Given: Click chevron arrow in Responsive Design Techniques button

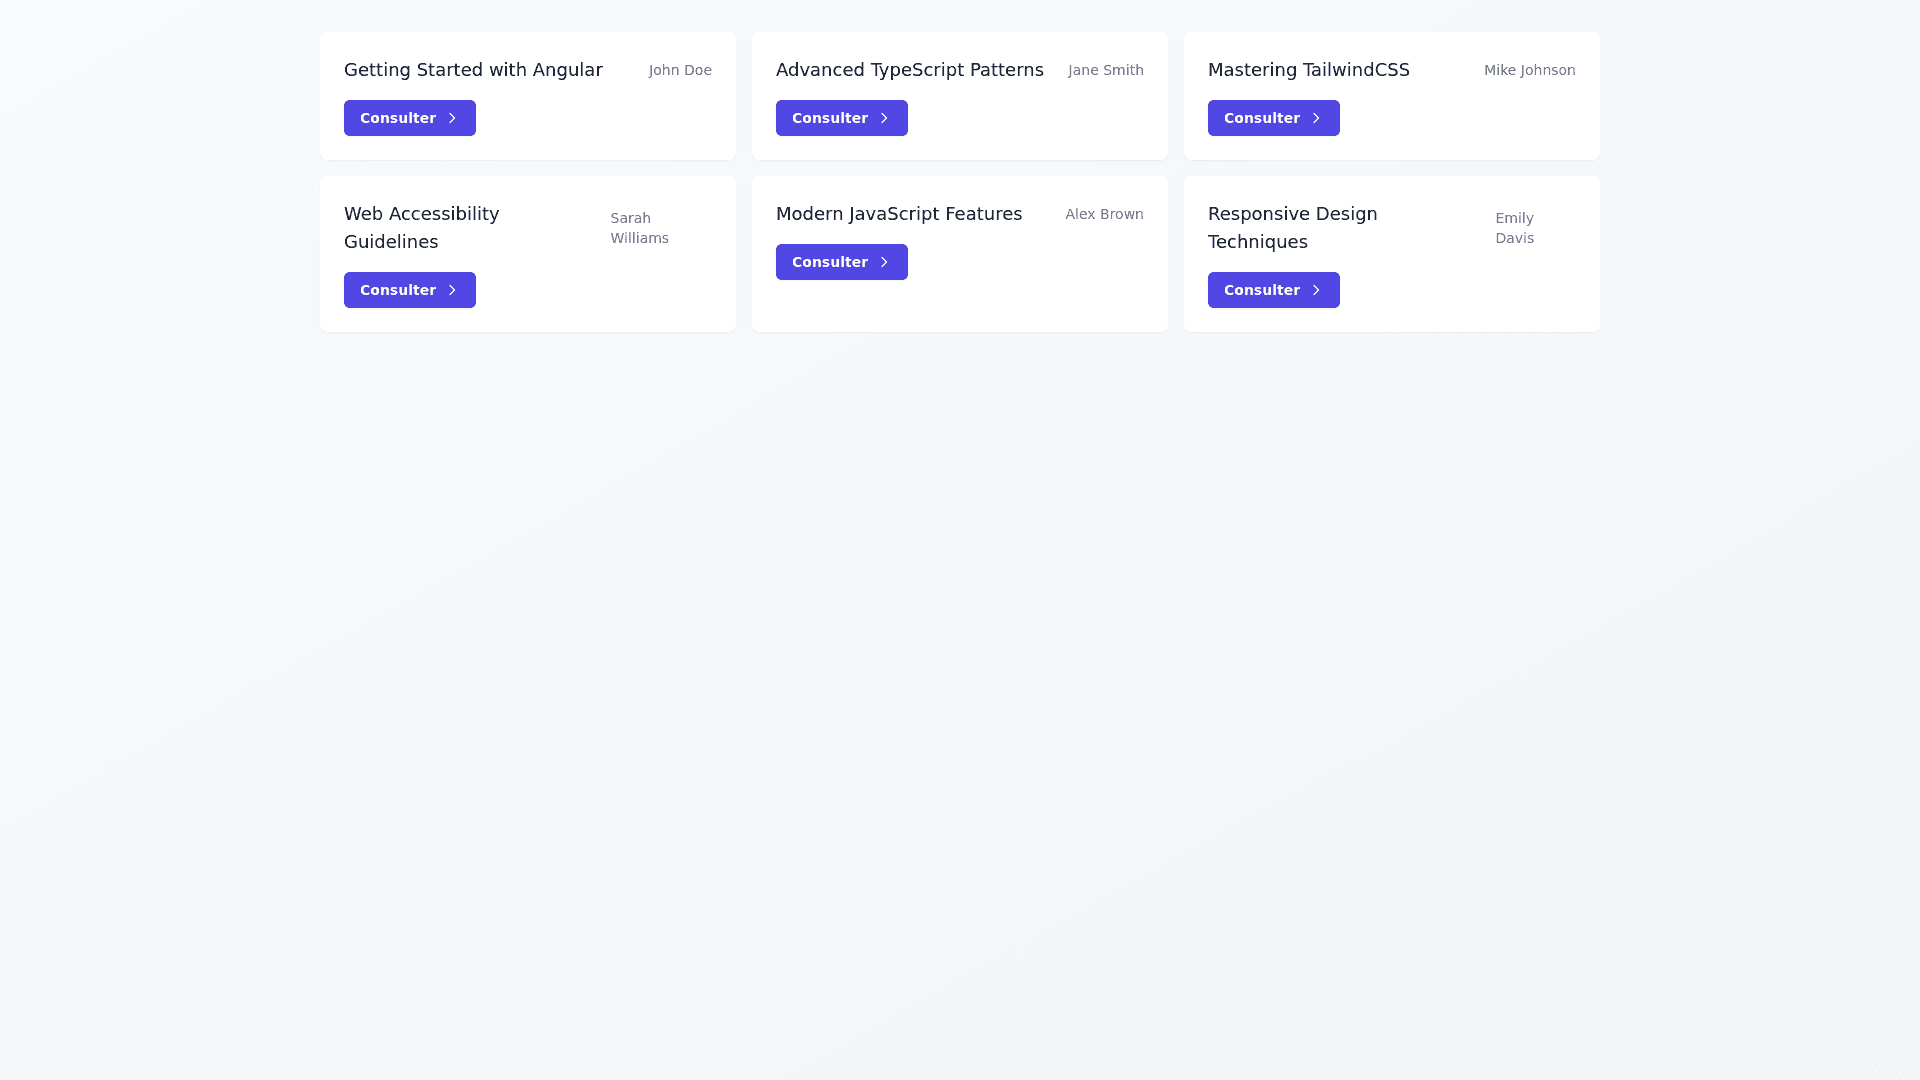Looking at the screenshot, I should tap(1316, 290).
